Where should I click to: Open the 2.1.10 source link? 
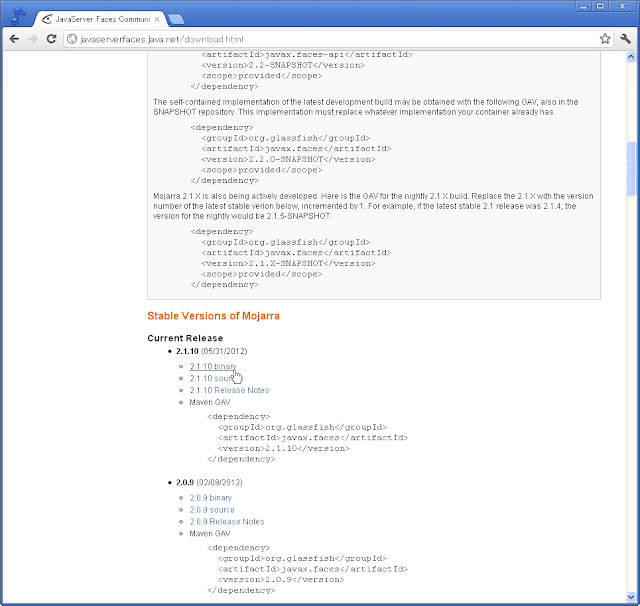[x=216, y=378]
